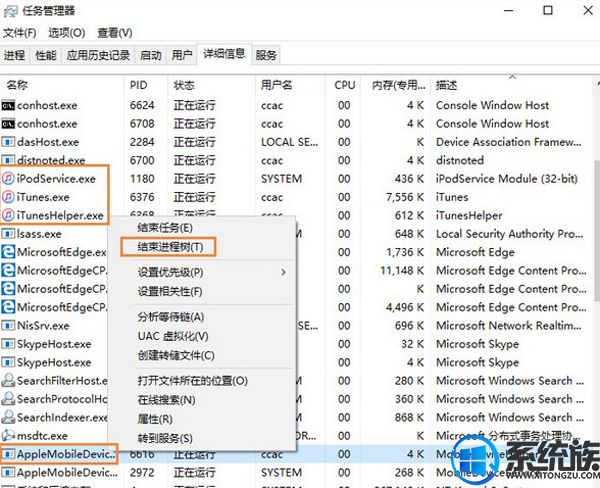The image size is (600, 488).
Task: Switch to the 服务 tab
Action: pos(266,55)
